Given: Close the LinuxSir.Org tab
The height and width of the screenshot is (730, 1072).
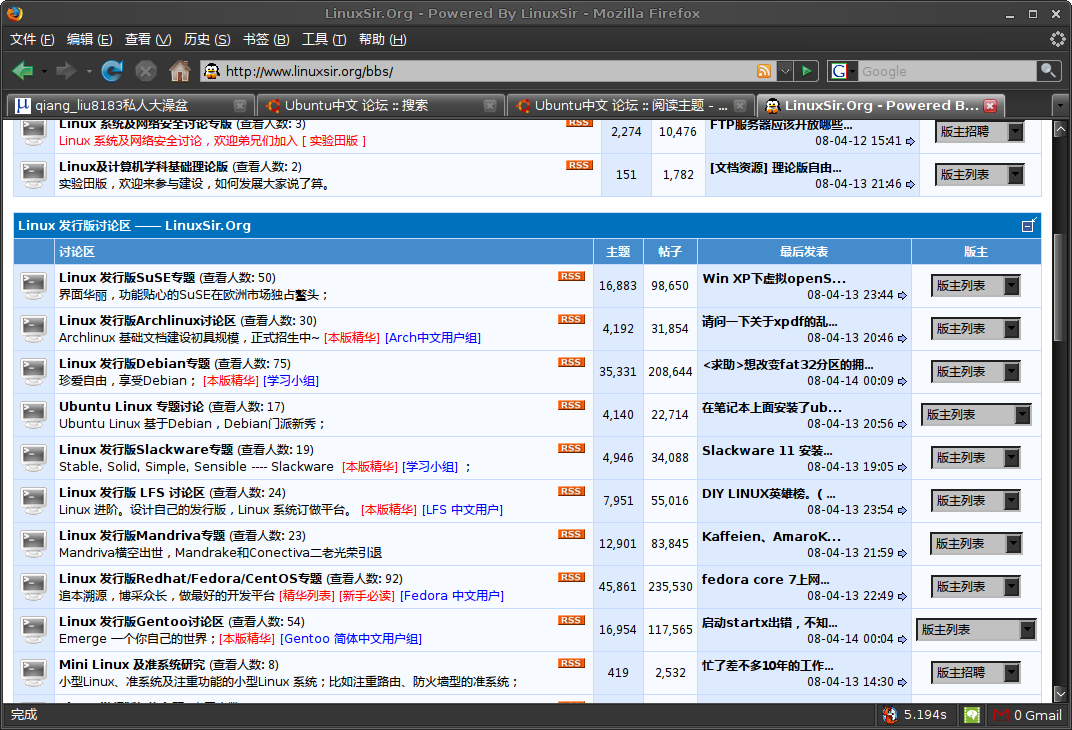Looking at the screenshot, I should [990, 106].
